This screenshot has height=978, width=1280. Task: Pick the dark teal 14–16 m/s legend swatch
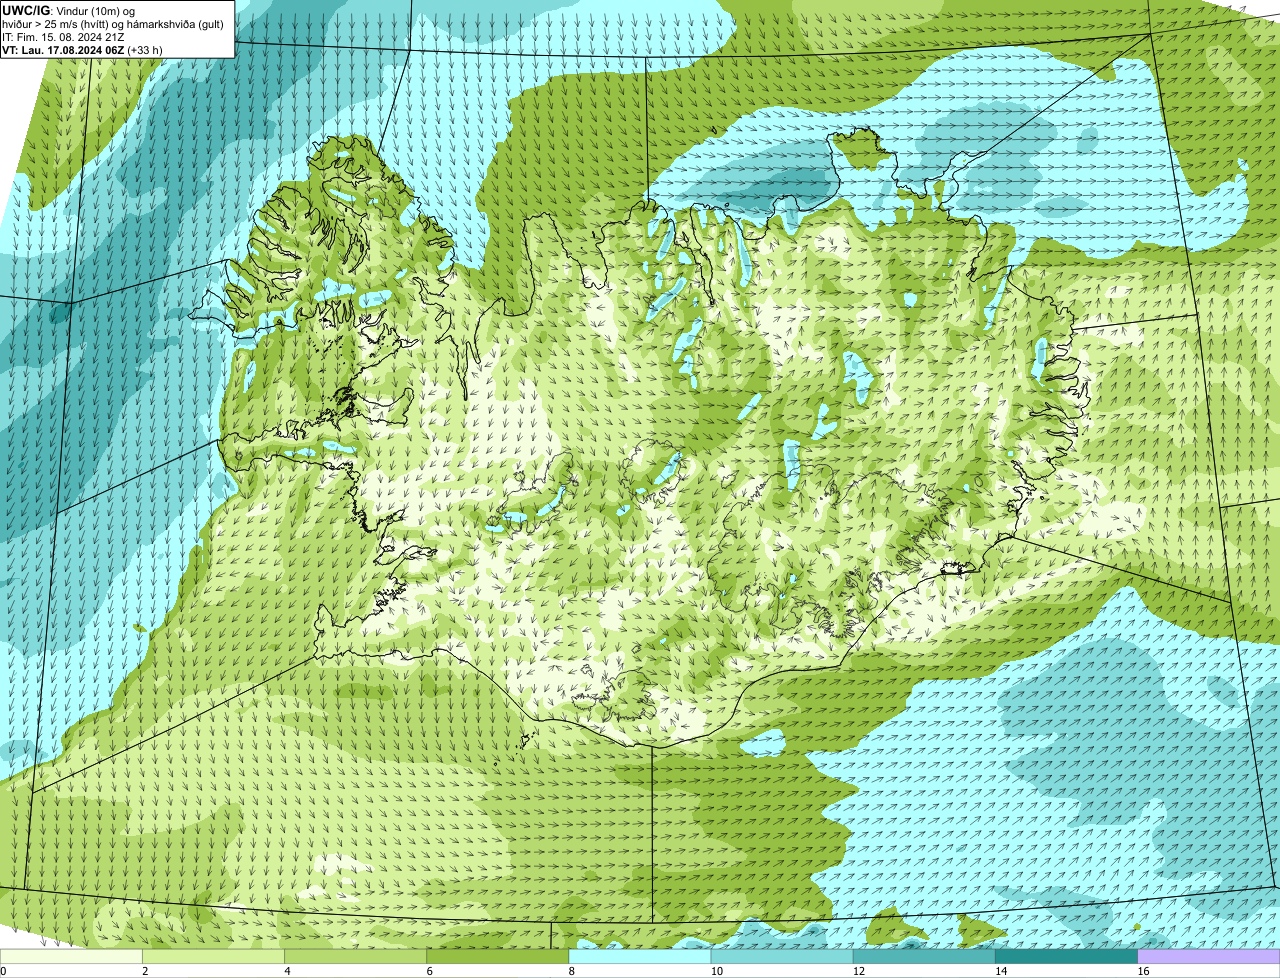[1066, 956]
